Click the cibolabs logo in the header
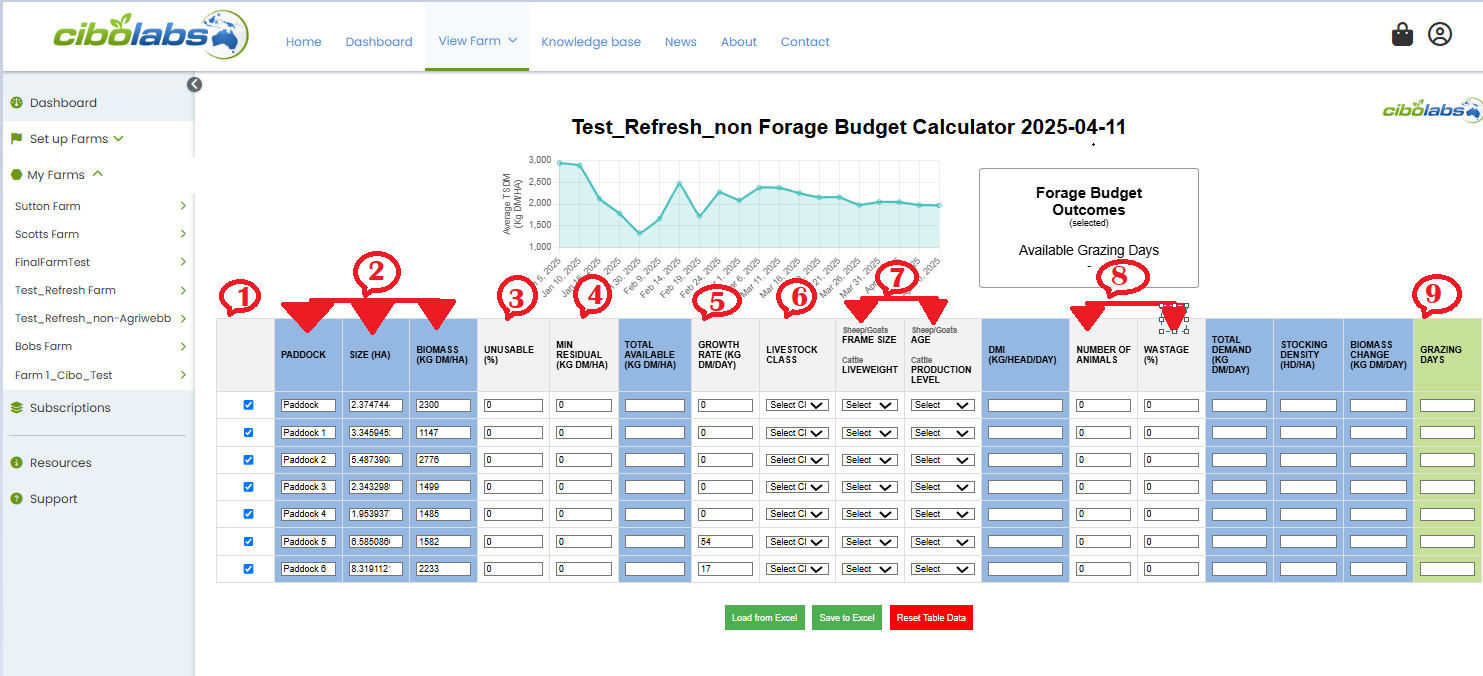This screenshot has width=1483, height=676. coord(150,33)
